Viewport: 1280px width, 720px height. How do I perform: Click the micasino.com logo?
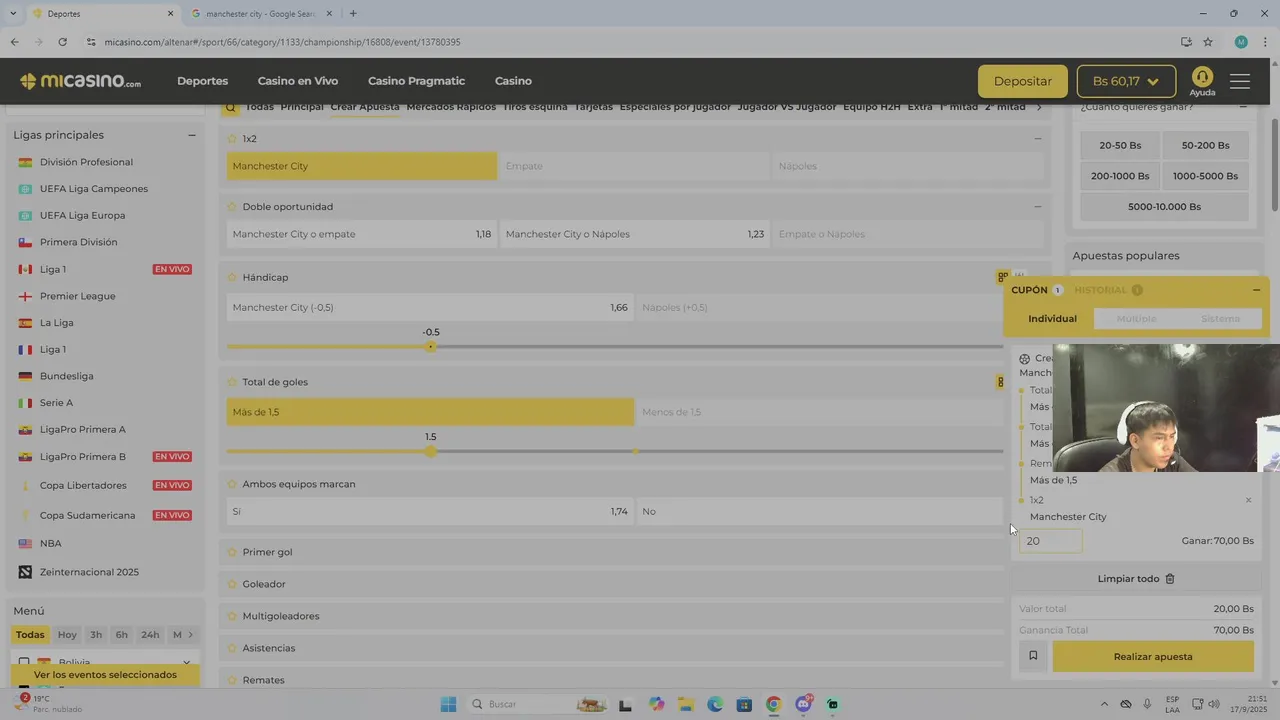pyautogui.click(x=81, y=81)
